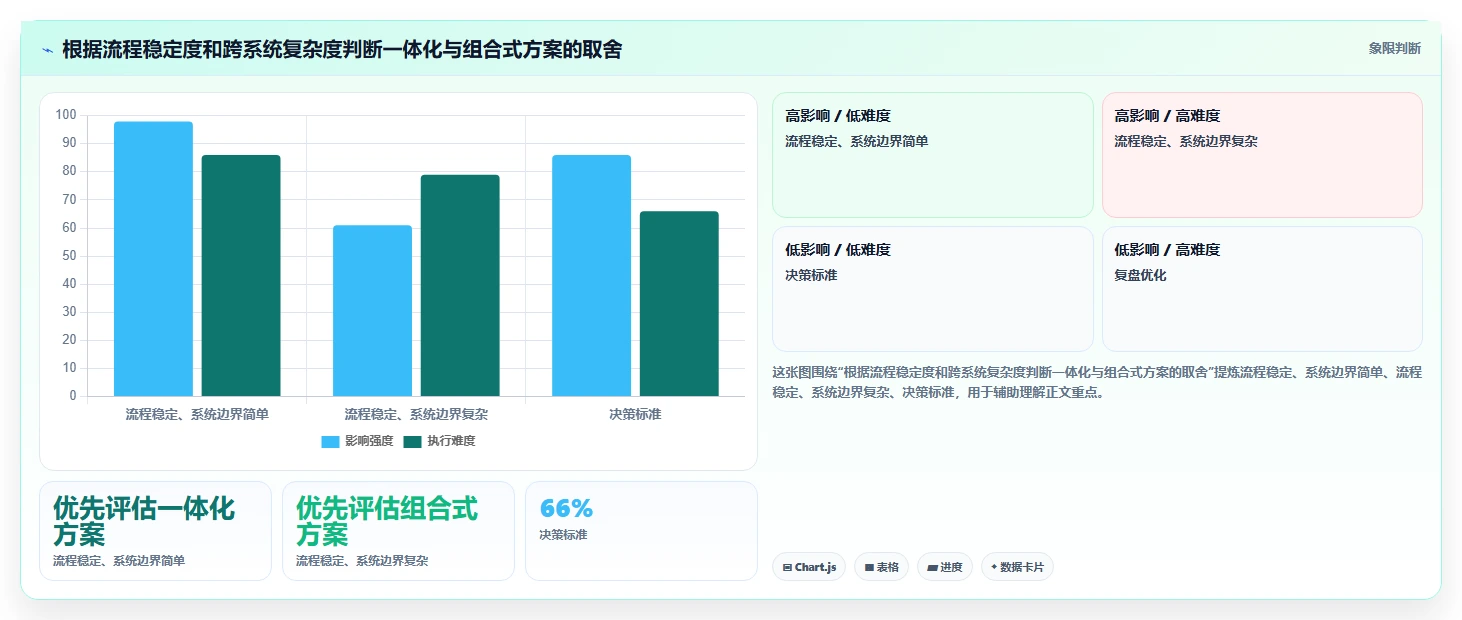Click the 决策标准 x-axis label
The image size is (1462, 620).
(x=635, y=414)
